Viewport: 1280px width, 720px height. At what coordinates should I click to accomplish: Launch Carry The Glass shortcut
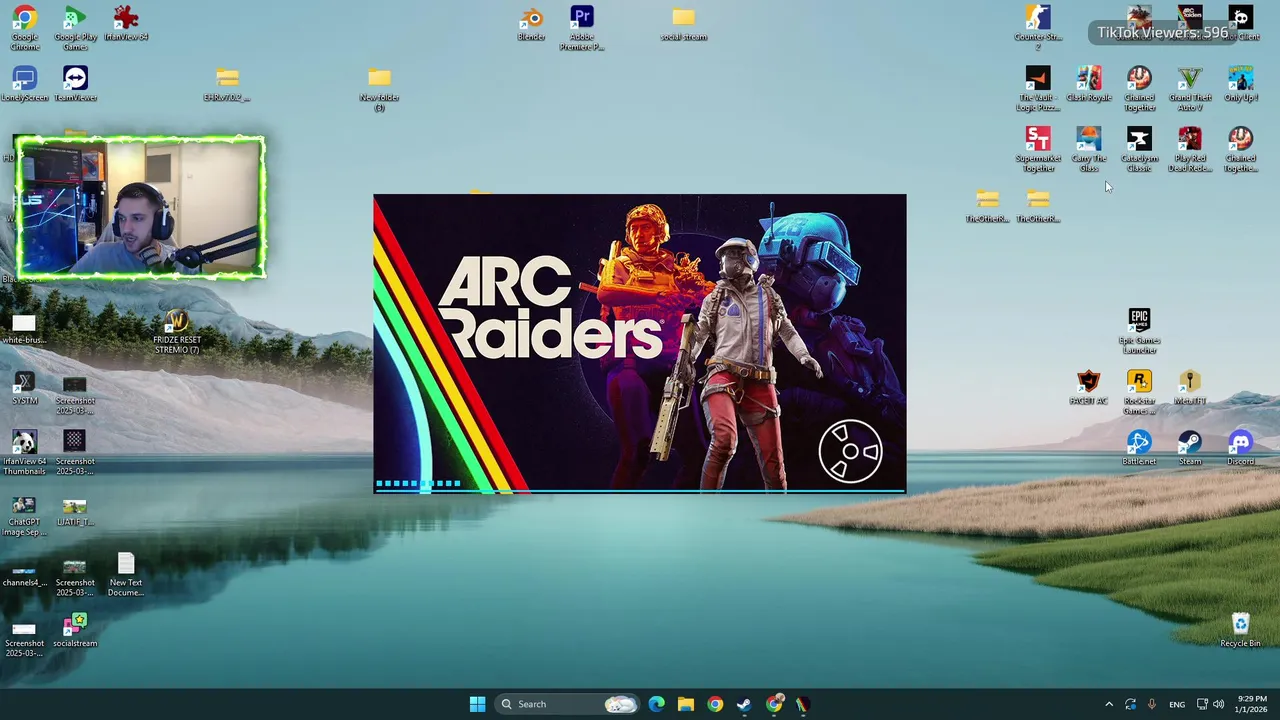[x=1089, y=150]
